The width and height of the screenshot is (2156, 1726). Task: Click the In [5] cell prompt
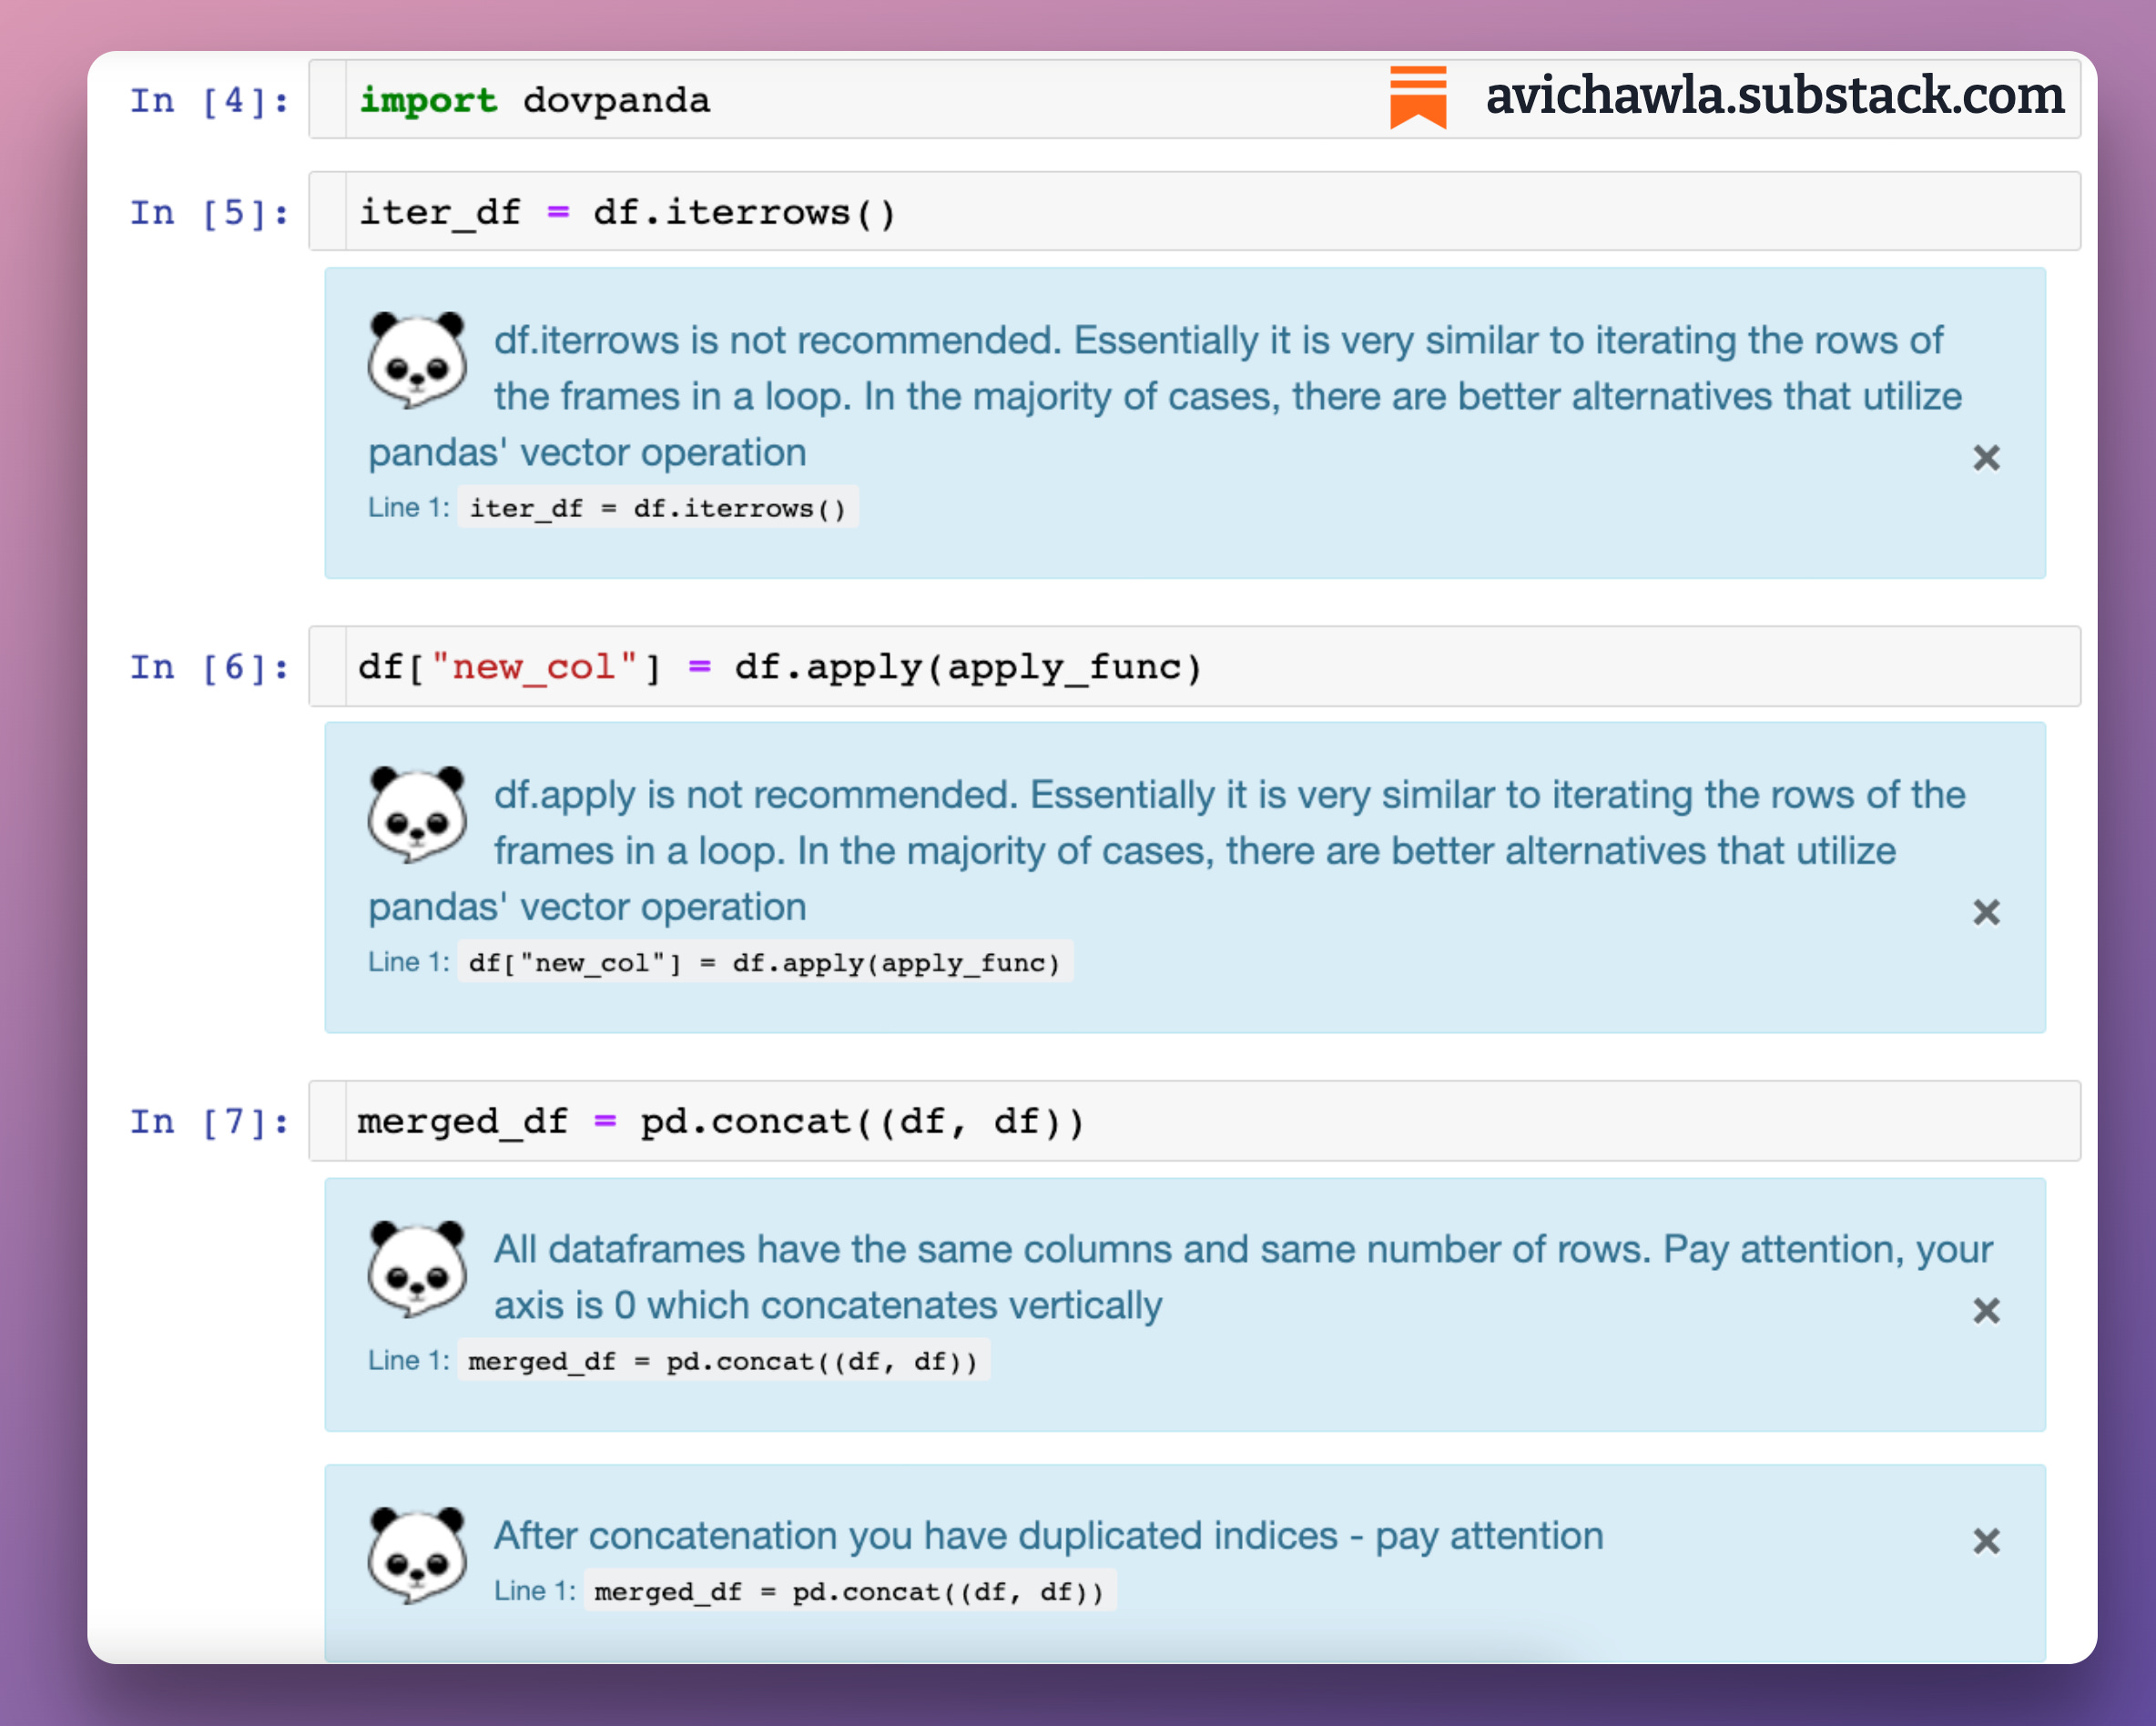click(209, 213)
